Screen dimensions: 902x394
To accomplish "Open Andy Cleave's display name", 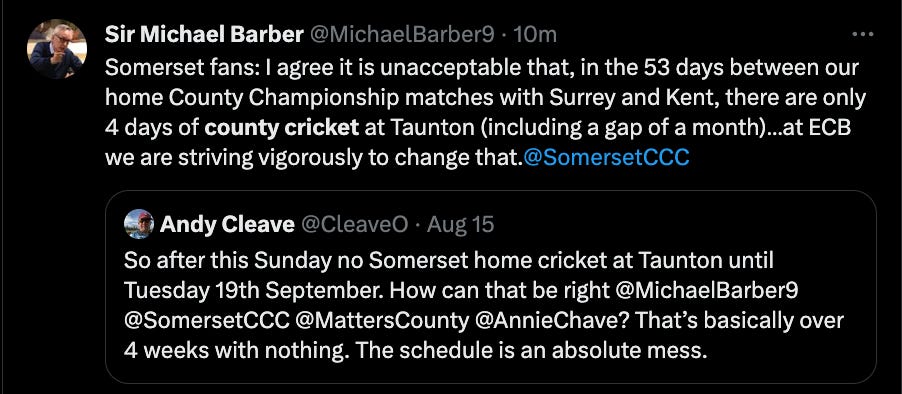I will (227, 224).
